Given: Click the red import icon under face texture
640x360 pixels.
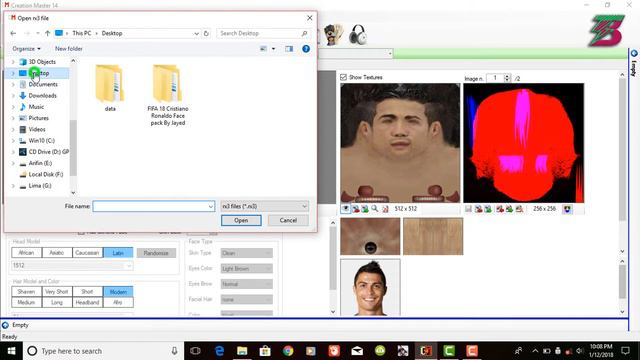Looking at the screenshot, I should point(356,209).
